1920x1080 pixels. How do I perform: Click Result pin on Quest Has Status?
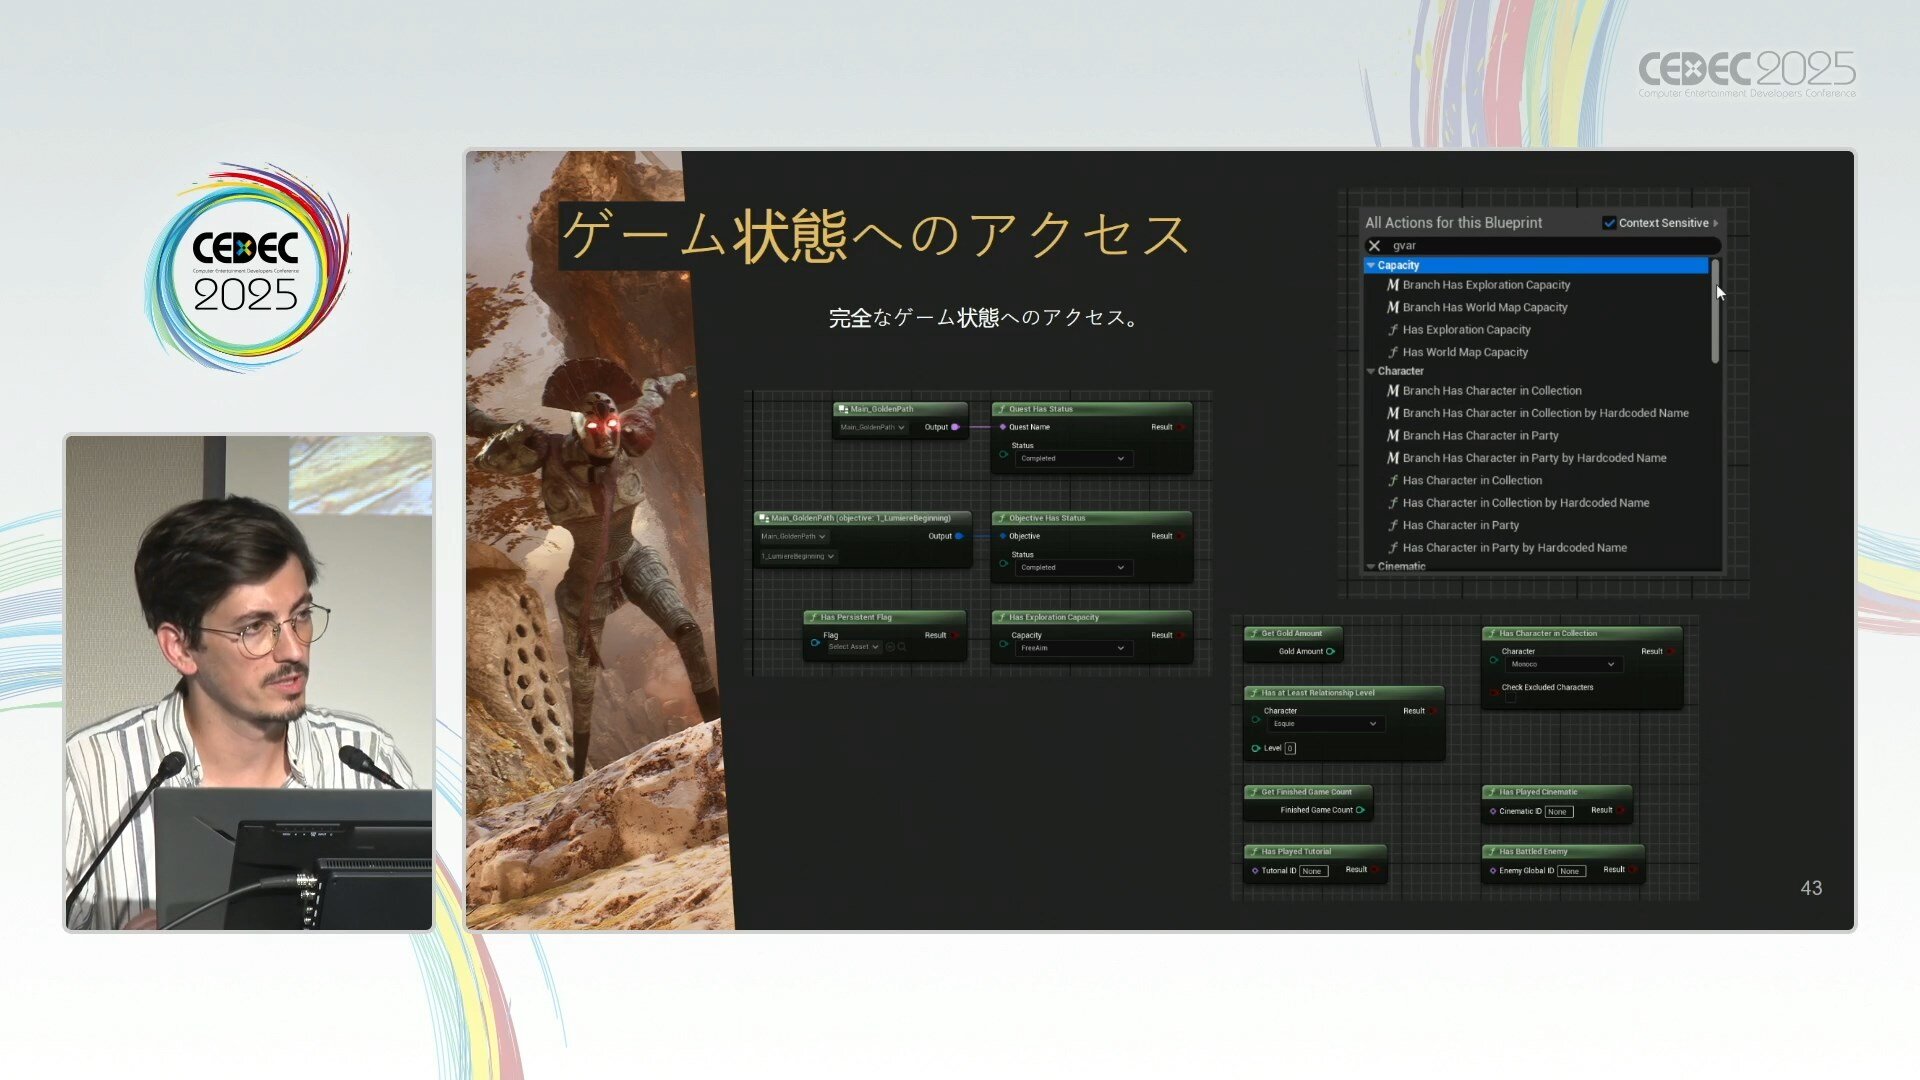tap(1181, 427)
